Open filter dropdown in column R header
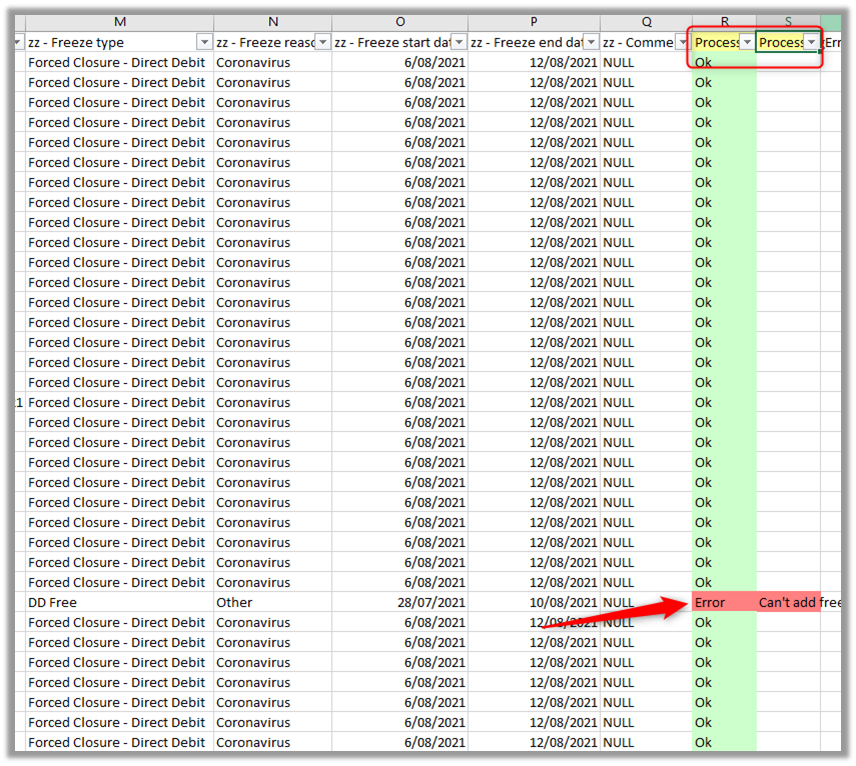 (746, 43)
